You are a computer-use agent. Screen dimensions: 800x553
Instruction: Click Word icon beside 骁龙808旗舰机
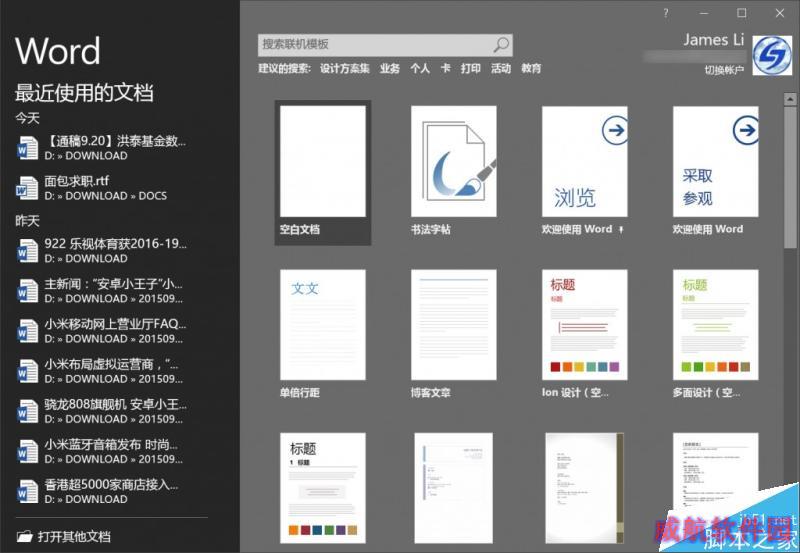click(x=27, y=411)
